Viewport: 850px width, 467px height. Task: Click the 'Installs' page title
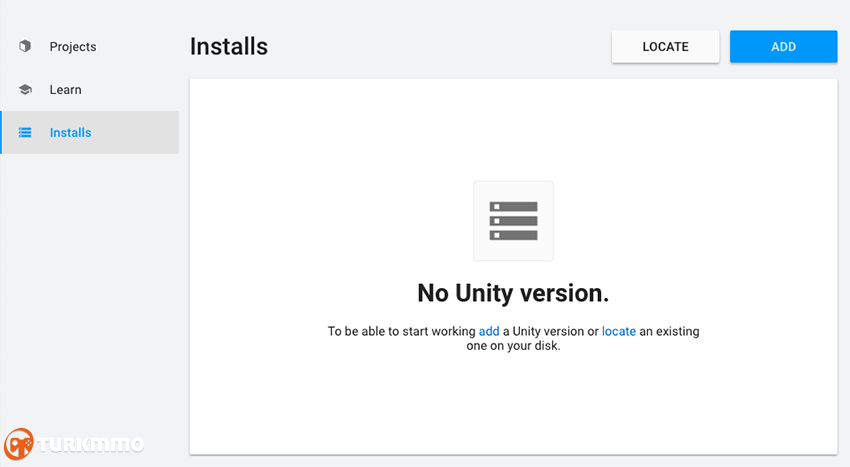pos(229,47)
